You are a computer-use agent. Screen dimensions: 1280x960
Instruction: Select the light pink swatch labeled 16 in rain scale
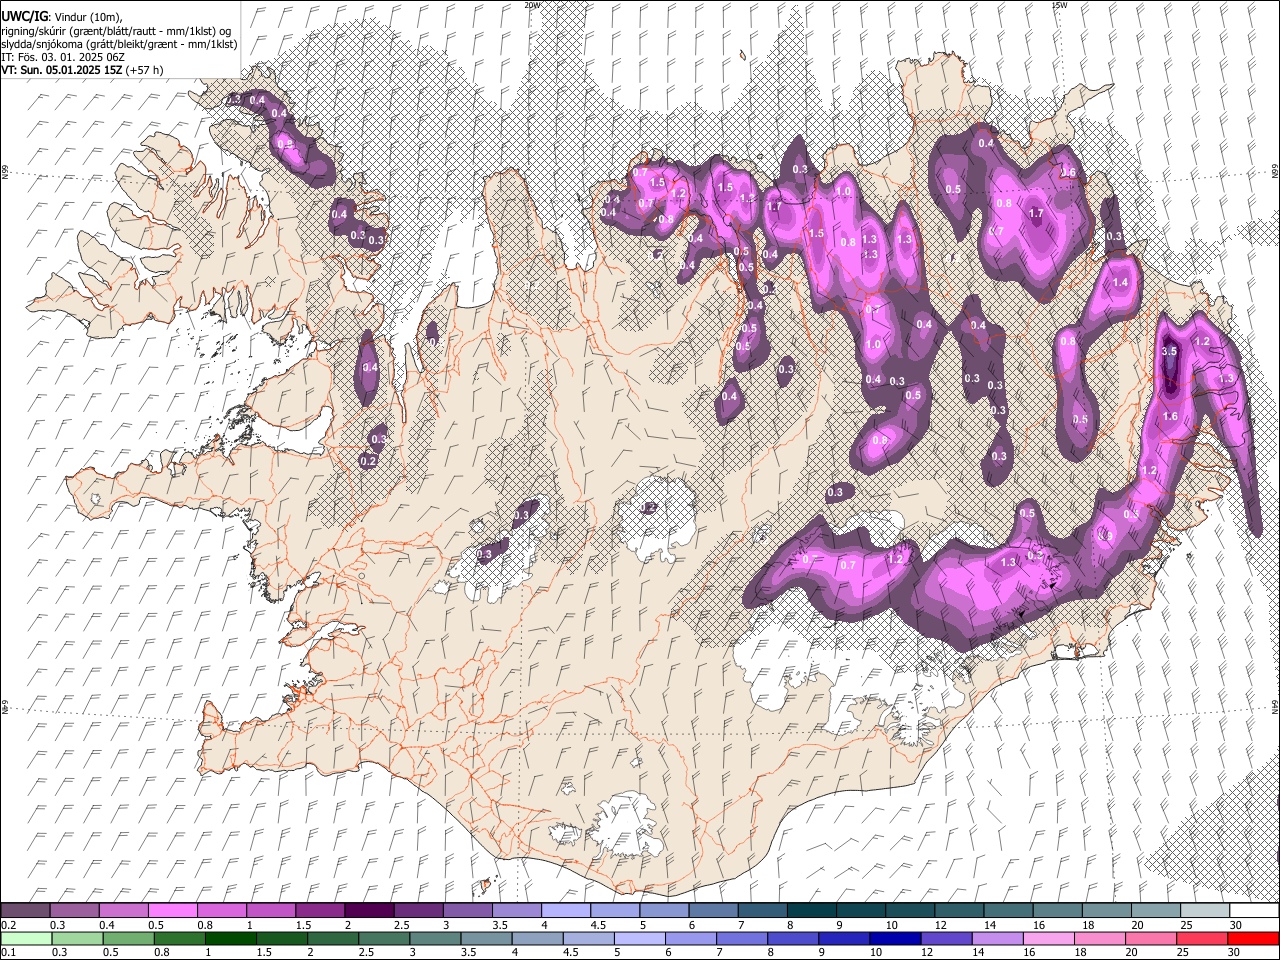[1047, 939]
